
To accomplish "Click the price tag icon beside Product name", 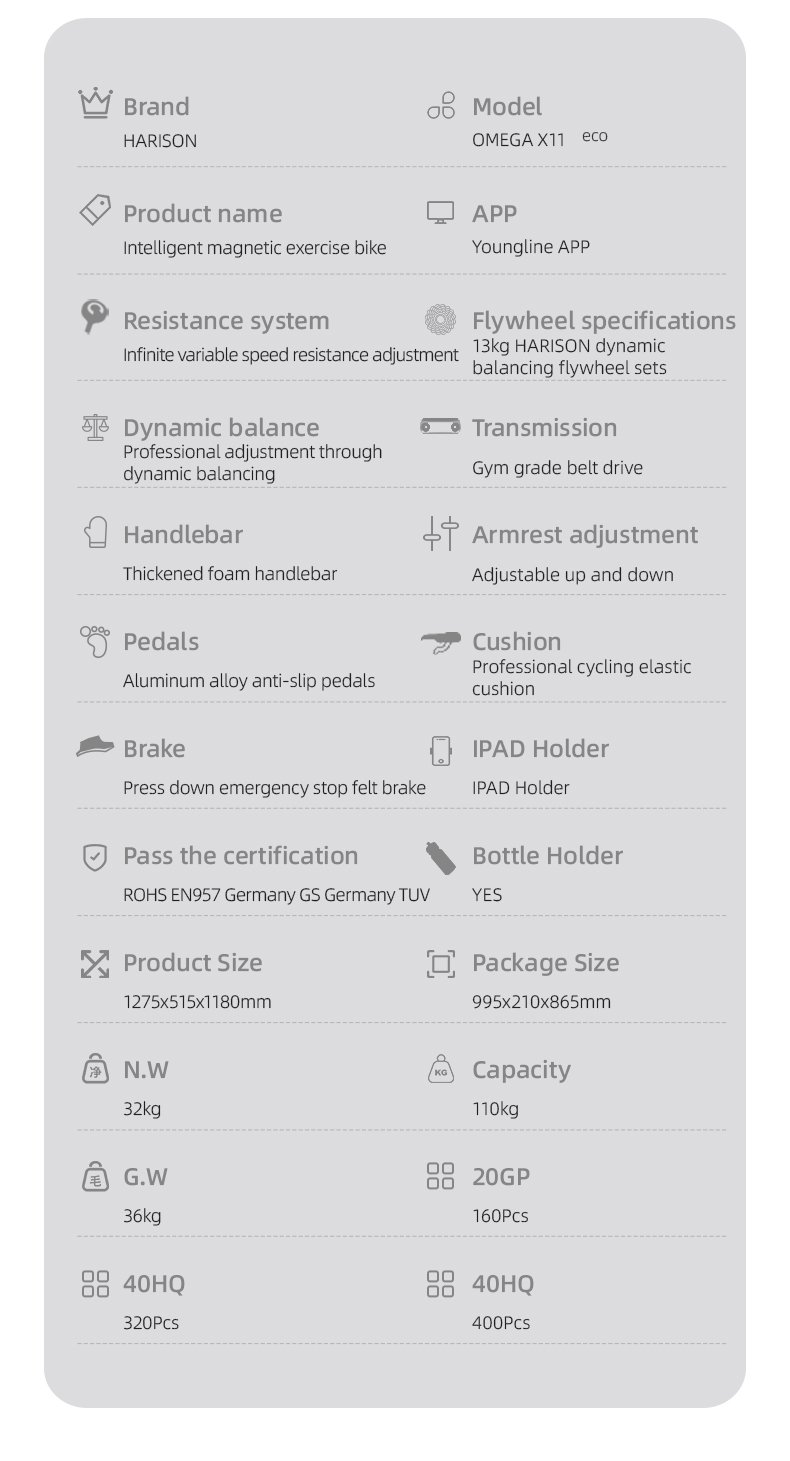I will pos(95,211).
